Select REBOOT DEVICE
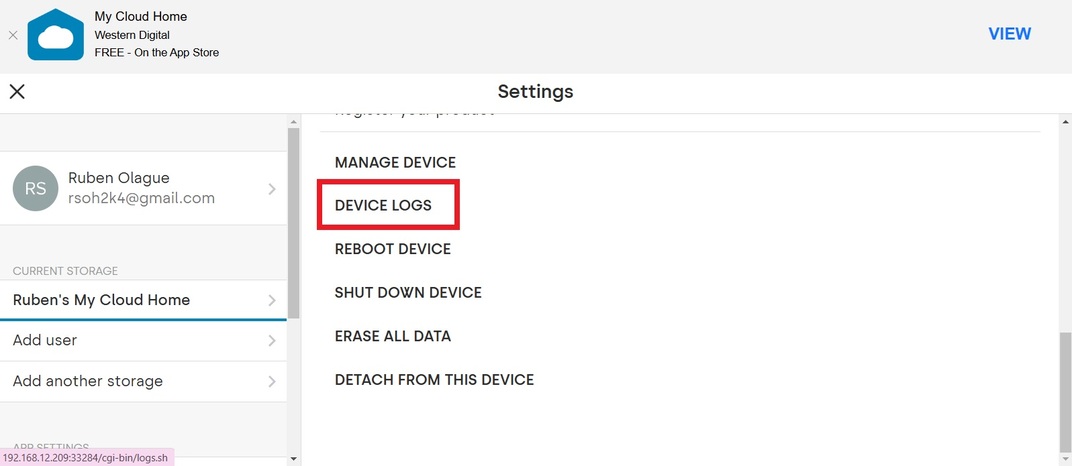Screen dimensions: 1072x466 (x=392, y=249)
